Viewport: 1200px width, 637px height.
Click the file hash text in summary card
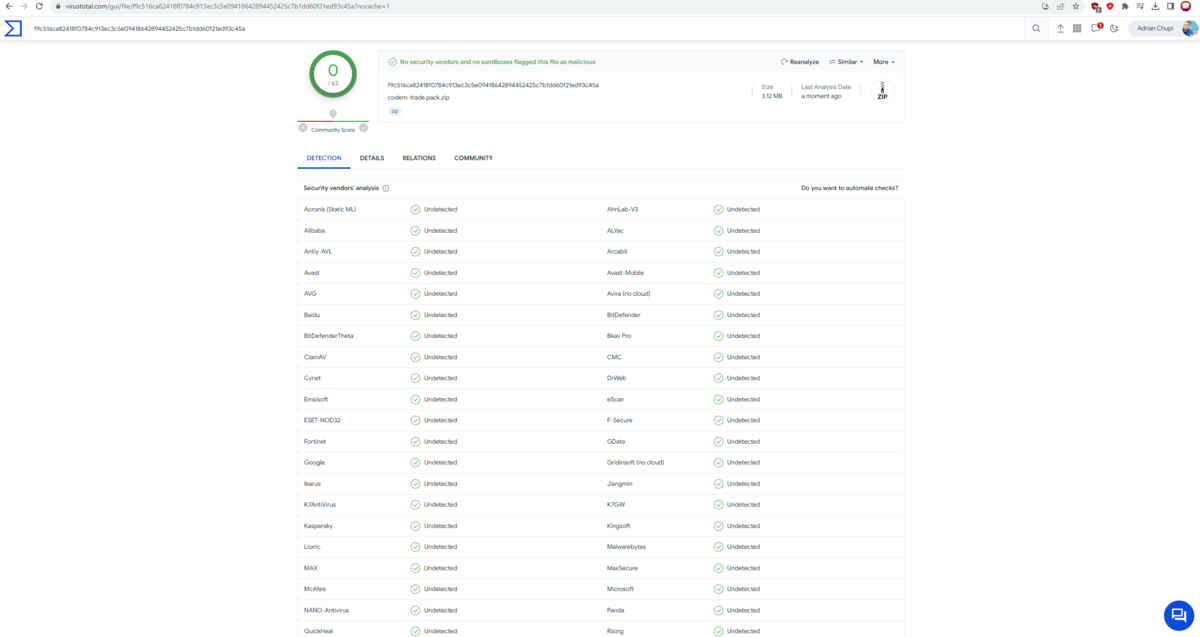(x=493, y=85)
